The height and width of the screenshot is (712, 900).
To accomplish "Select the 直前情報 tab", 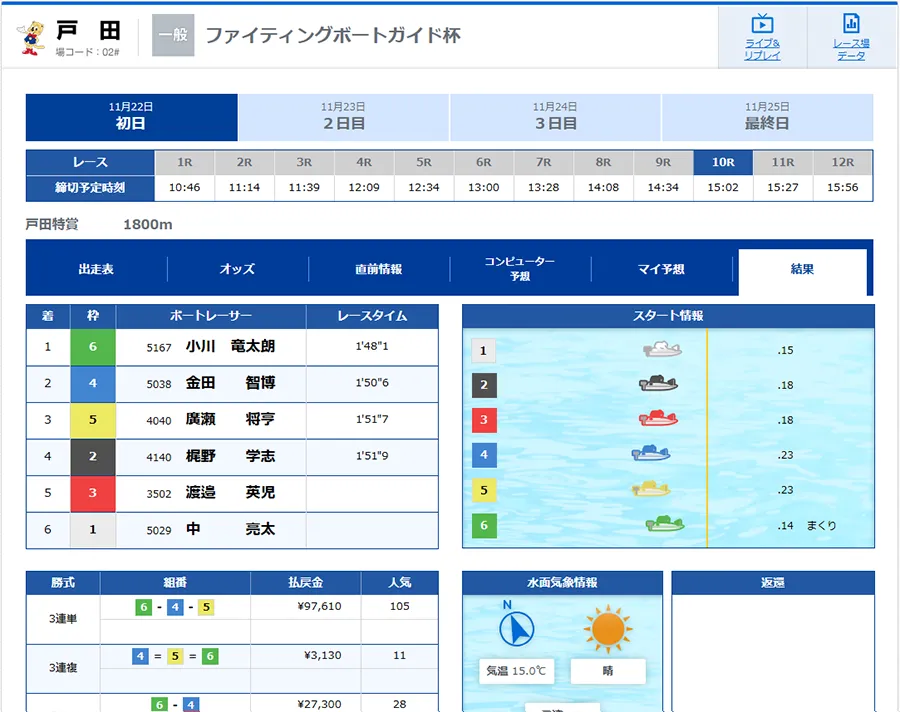I will (379, 269).
